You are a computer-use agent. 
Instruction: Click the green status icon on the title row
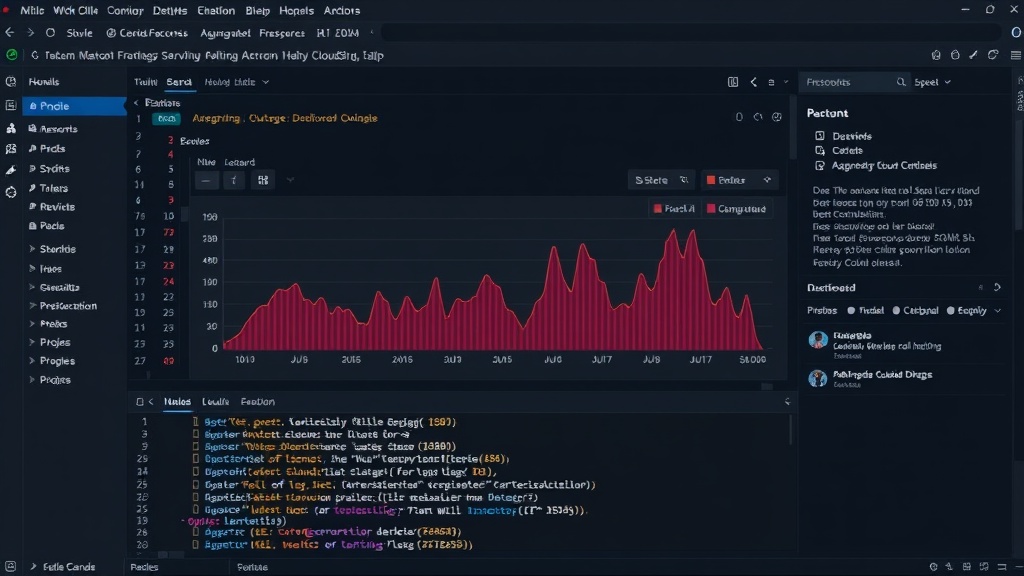[x=12, y=56]
